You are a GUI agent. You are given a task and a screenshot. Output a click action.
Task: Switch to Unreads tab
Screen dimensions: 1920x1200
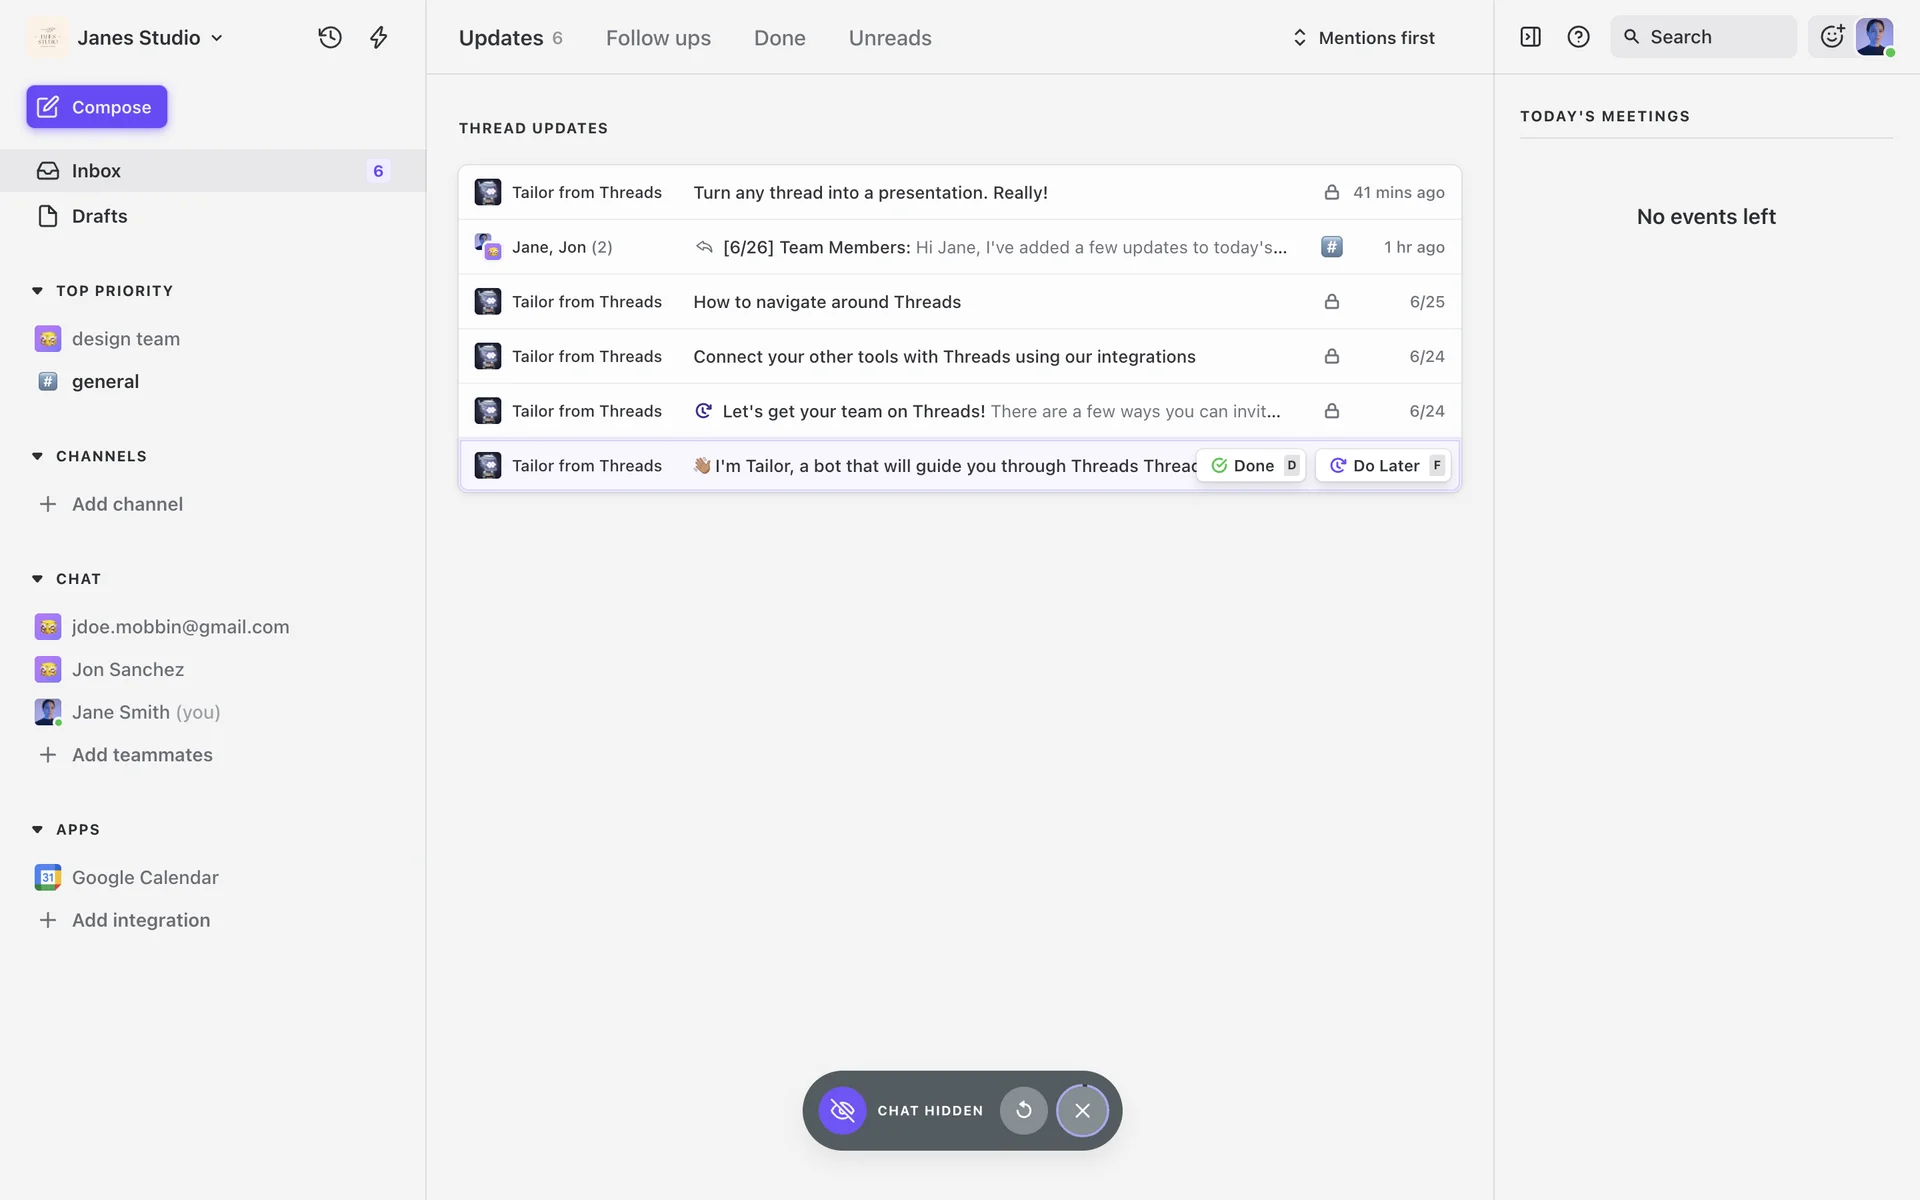890,38
